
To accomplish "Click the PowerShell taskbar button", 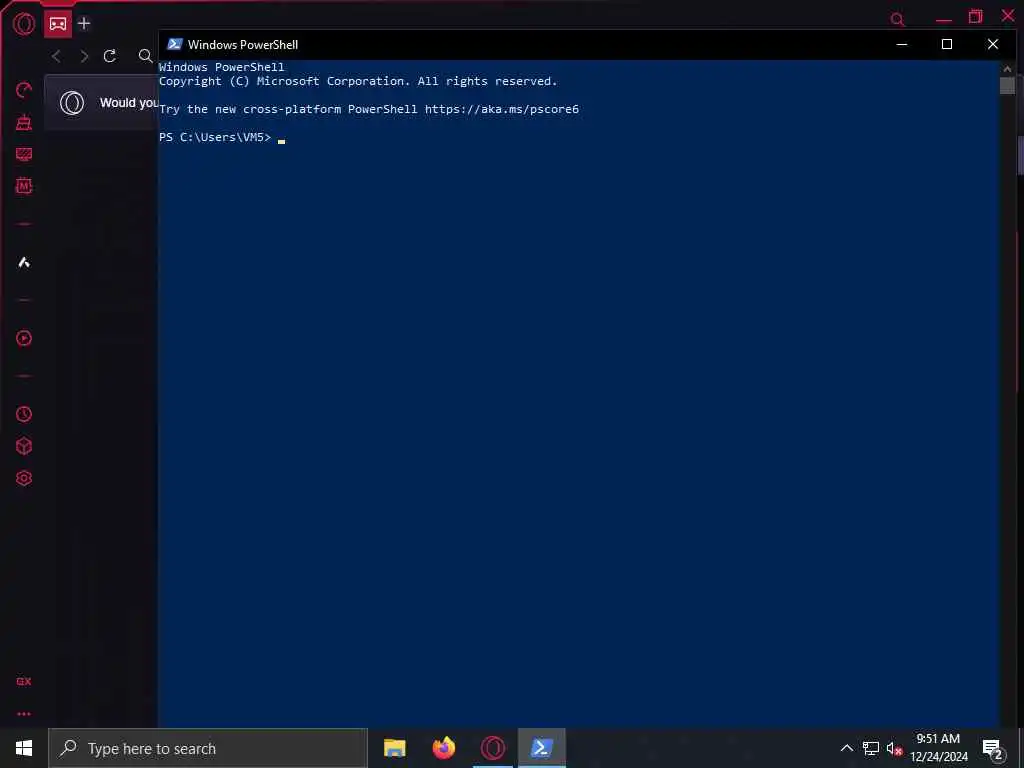I will click(x=542, y=748).
